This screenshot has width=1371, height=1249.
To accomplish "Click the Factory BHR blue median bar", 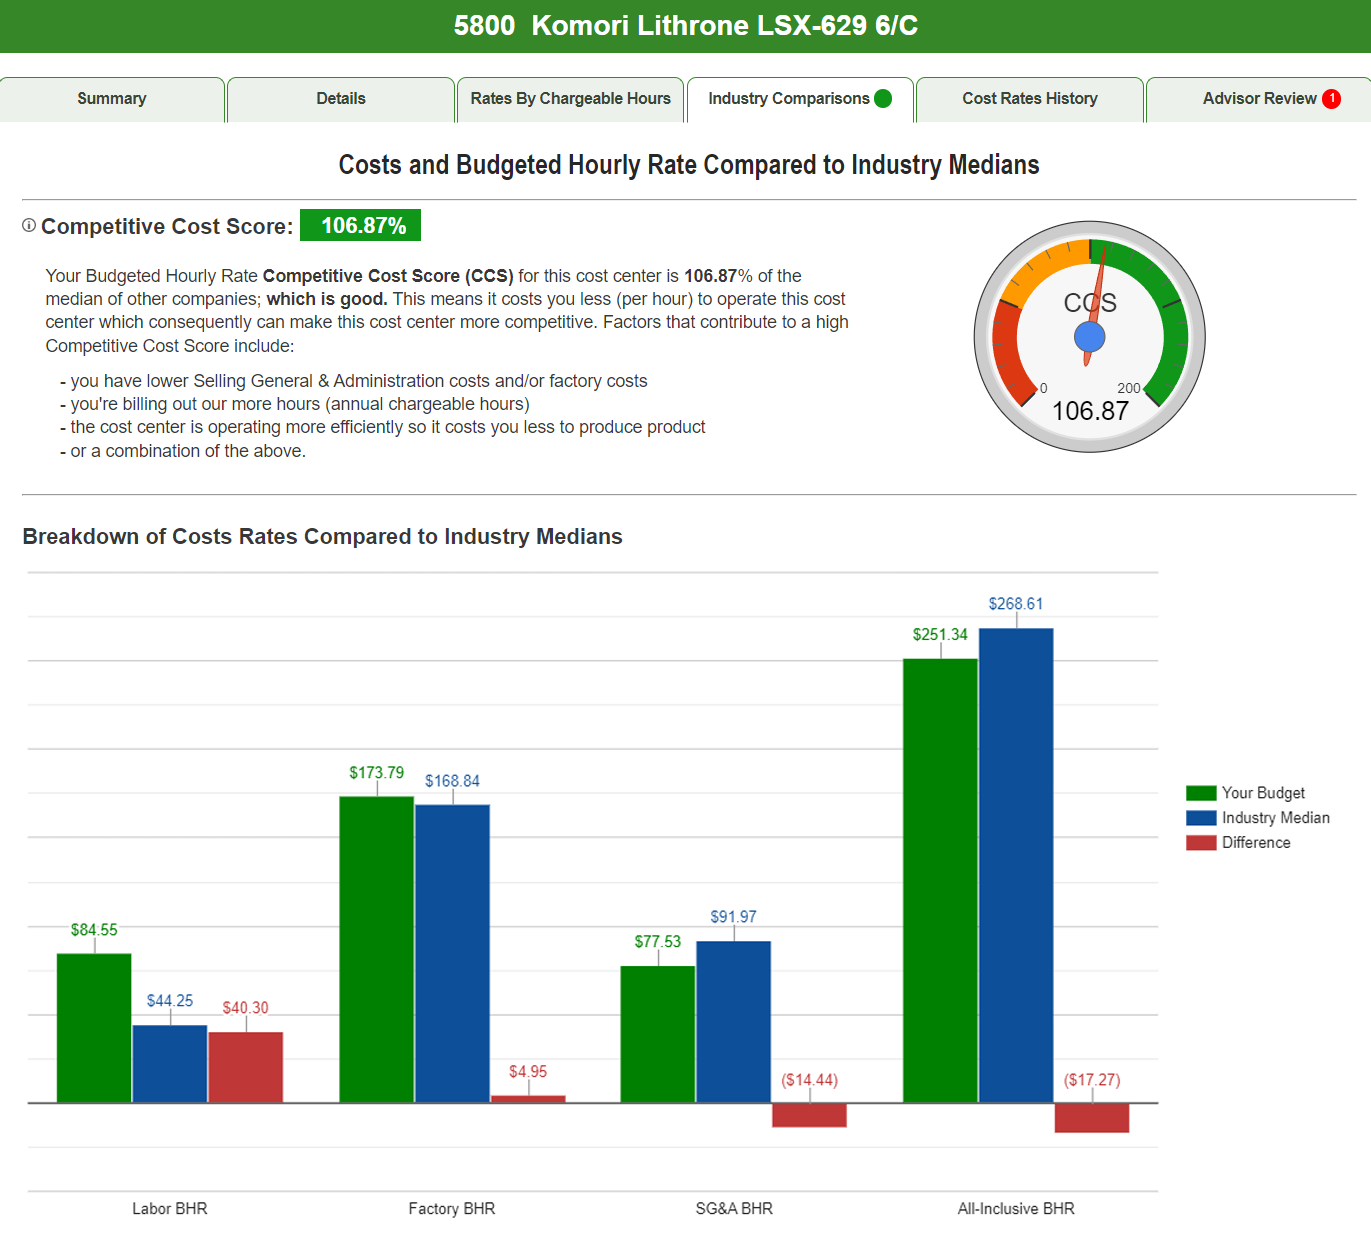I will 453,954.
